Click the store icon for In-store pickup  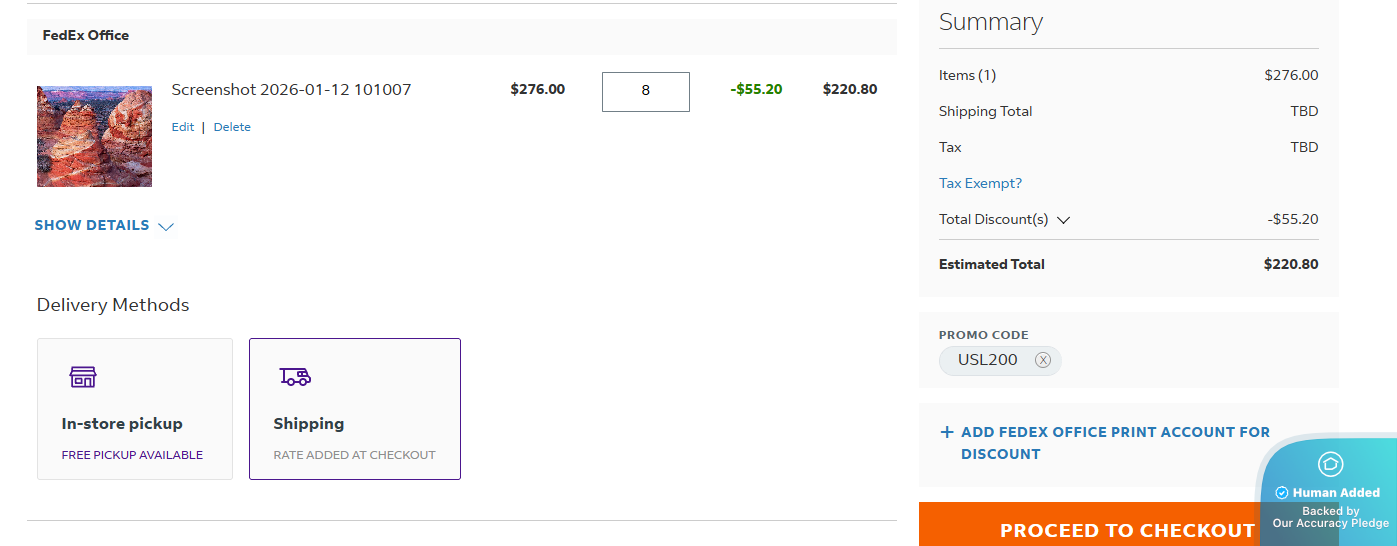(83, 377)
